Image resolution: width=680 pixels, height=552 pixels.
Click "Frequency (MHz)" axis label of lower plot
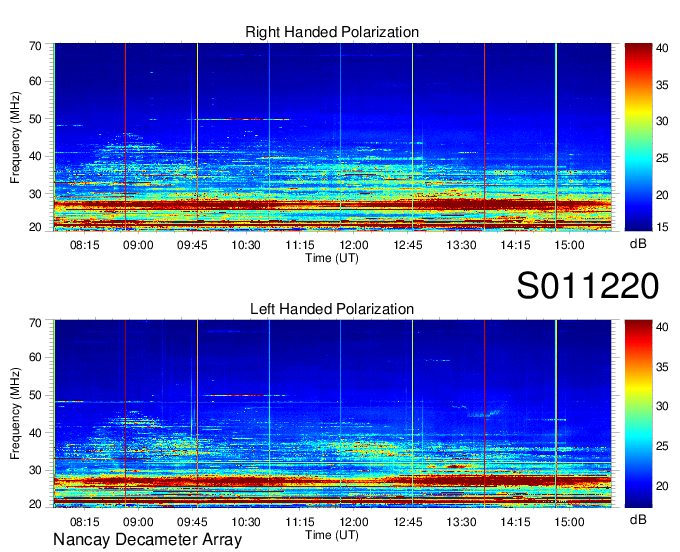[16, 414]
